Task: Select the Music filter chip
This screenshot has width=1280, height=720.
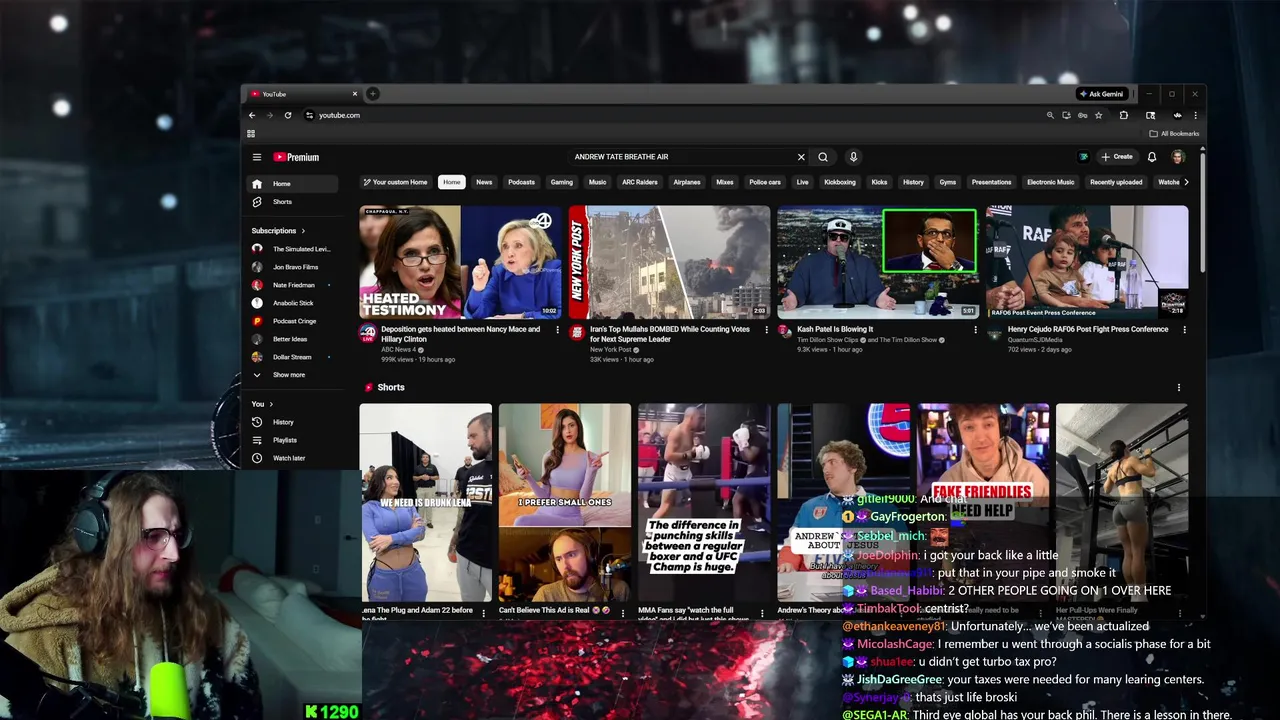Action: [598, 182]
